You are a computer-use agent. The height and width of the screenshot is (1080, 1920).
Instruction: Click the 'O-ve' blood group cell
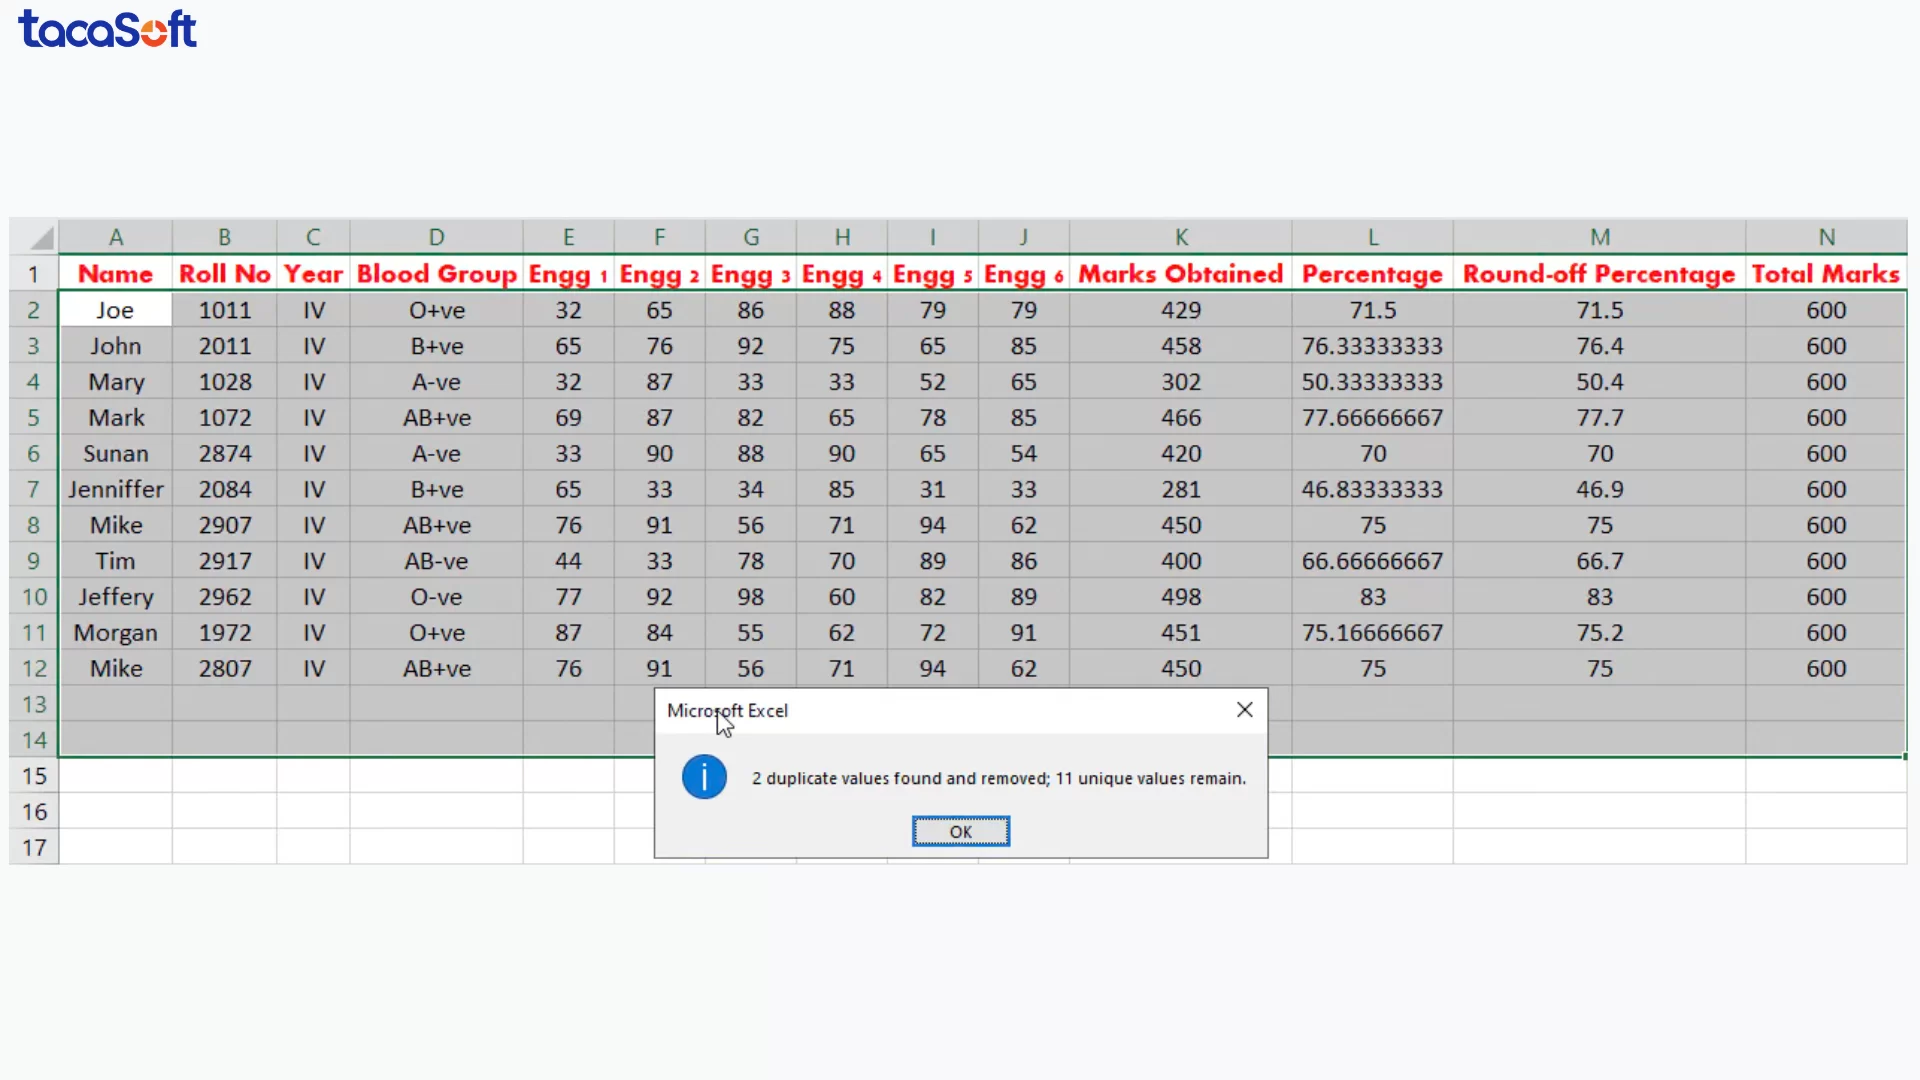(436, 597)
